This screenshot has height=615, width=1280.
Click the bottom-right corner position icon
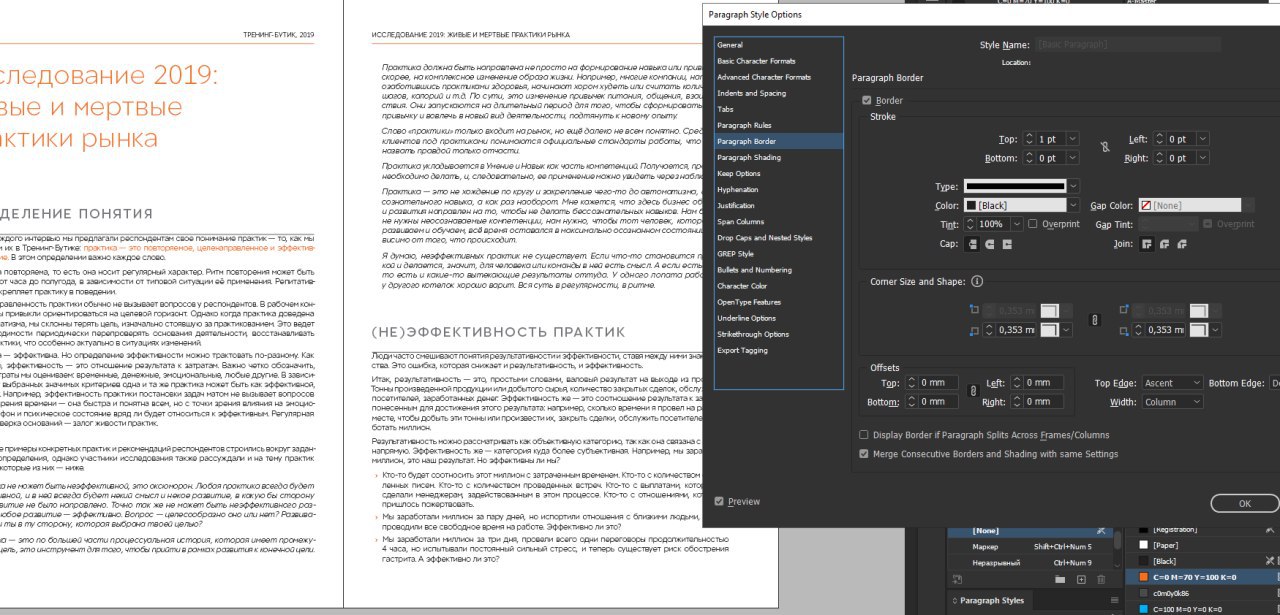click(1126, 330)
